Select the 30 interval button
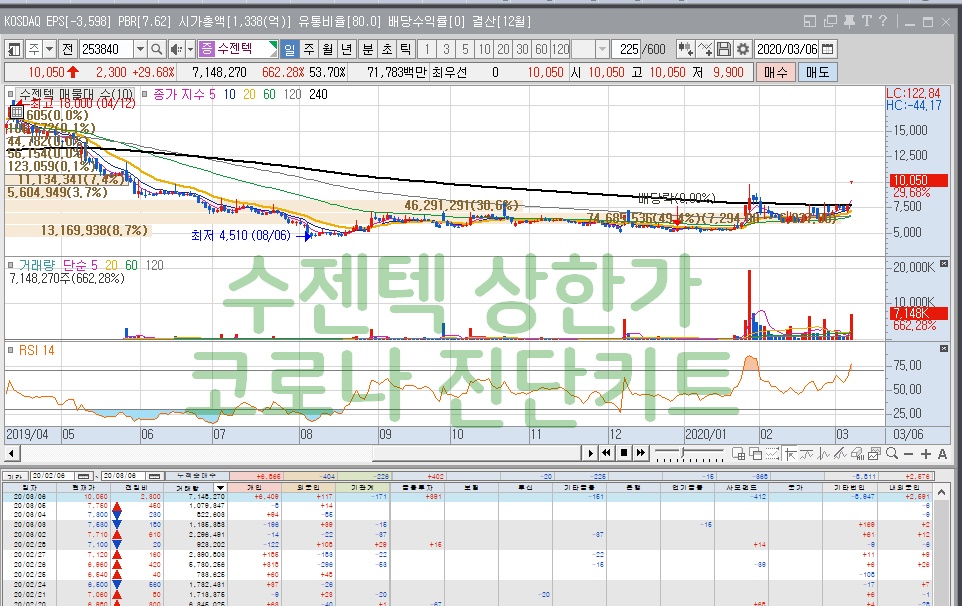 coord(523,49)
